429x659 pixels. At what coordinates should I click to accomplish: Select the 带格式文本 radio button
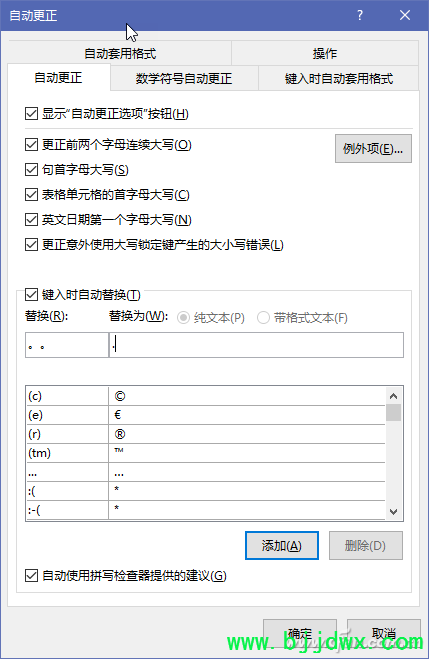(x=263, y=318)
